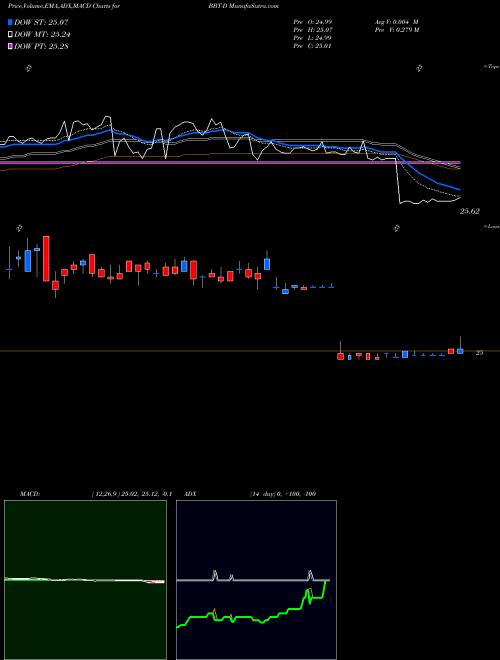This screenshot has height=660, width=500.
Task: Select the 'DOW PT: 25.28' legend text
Action: [x=41, y=46]
